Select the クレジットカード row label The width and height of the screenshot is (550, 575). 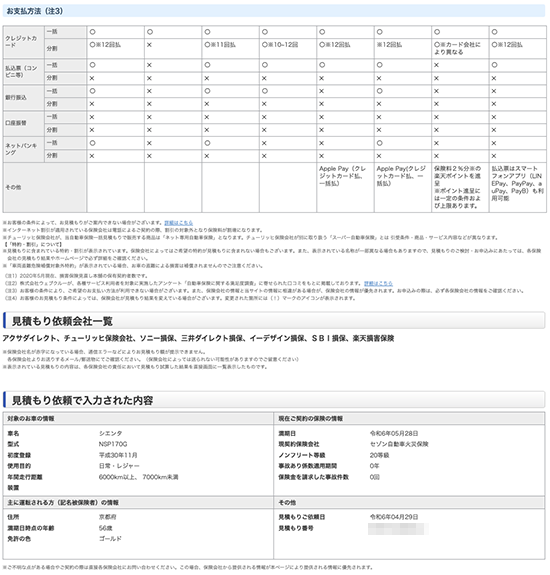23,42
